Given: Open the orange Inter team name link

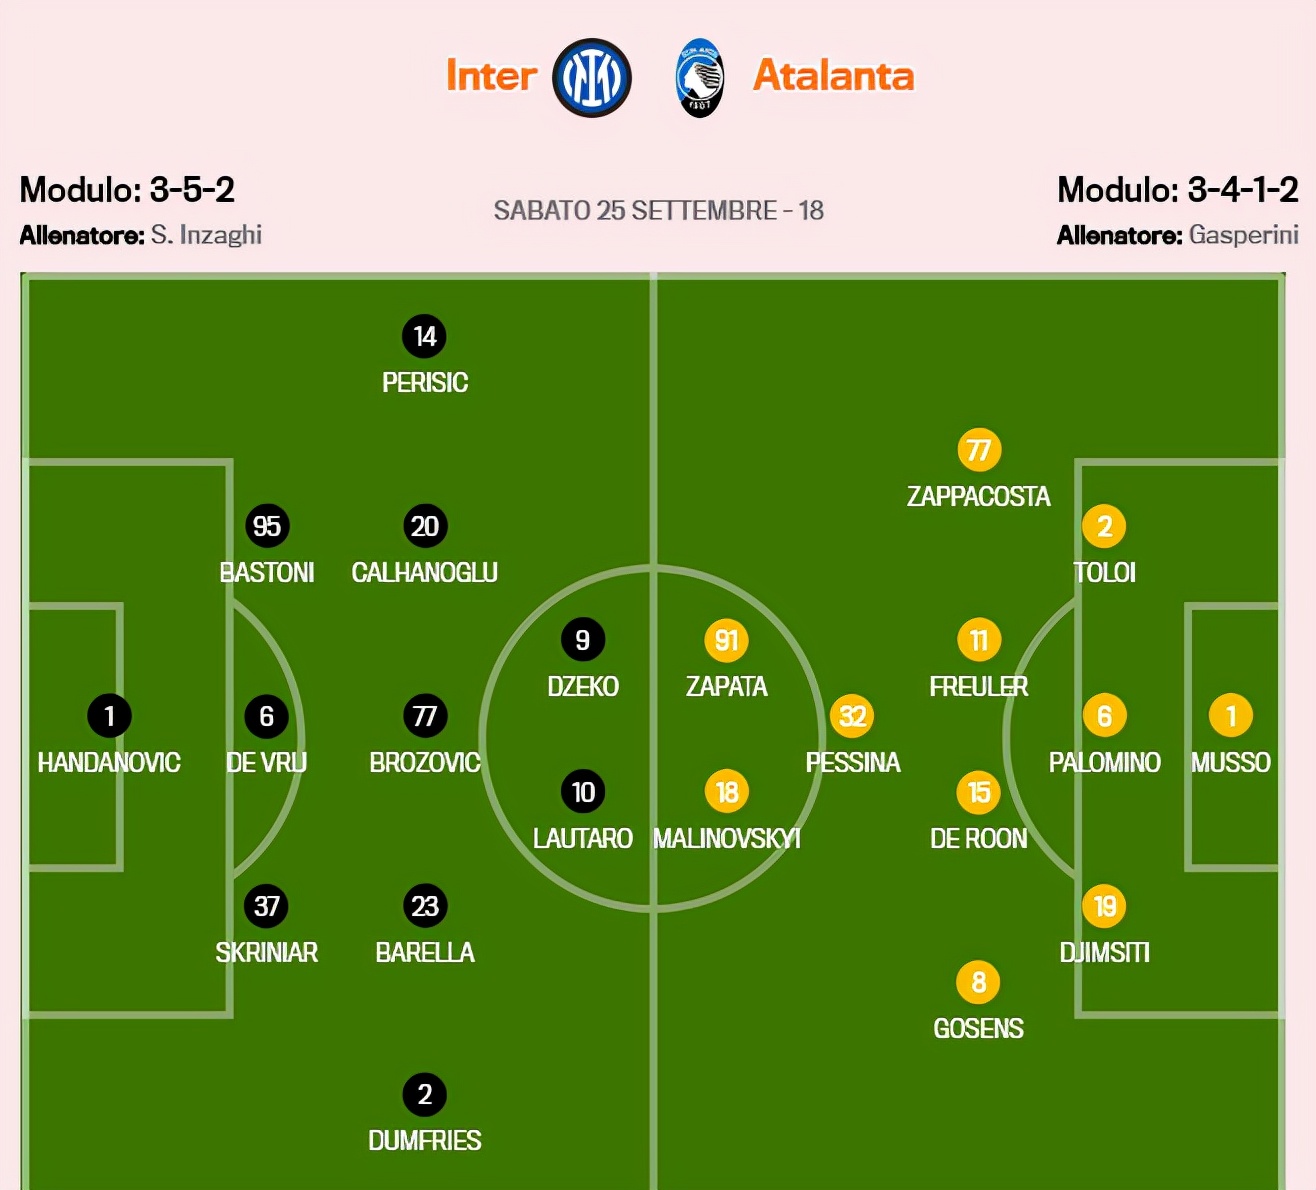Looking at the screenshot, I should click(x=491, y=76).
